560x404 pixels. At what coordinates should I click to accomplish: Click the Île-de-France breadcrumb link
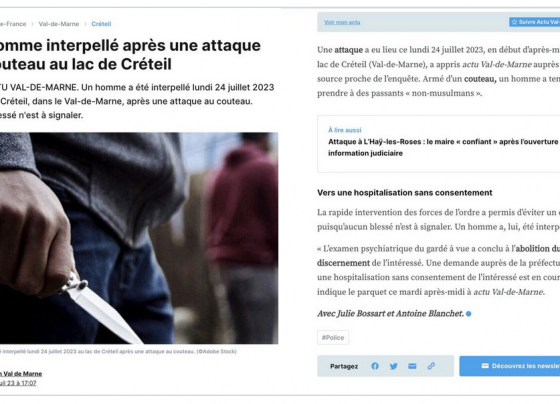click(x=13, y=24)
